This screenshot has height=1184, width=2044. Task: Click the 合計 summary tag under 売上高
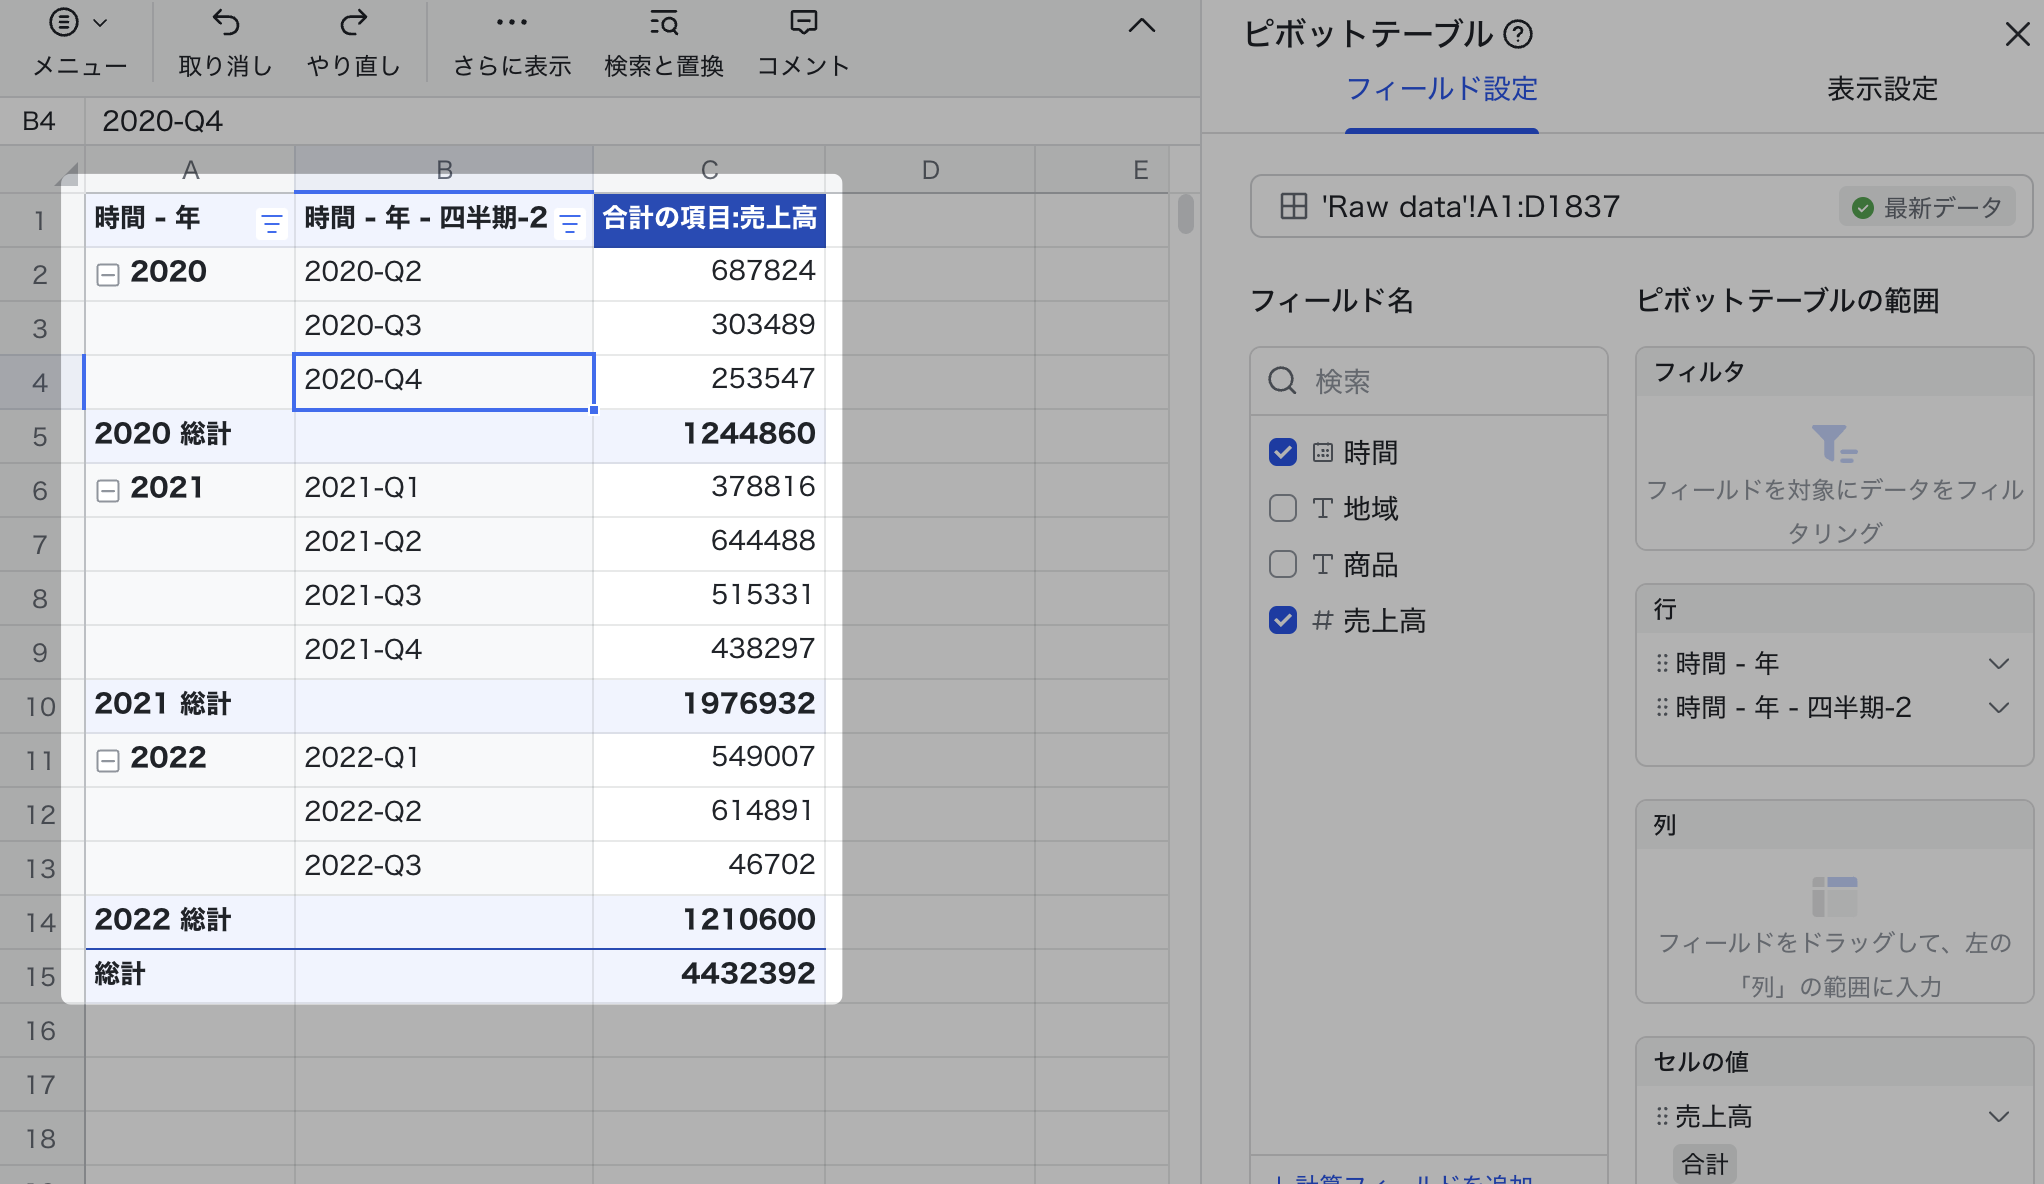1704,1164
